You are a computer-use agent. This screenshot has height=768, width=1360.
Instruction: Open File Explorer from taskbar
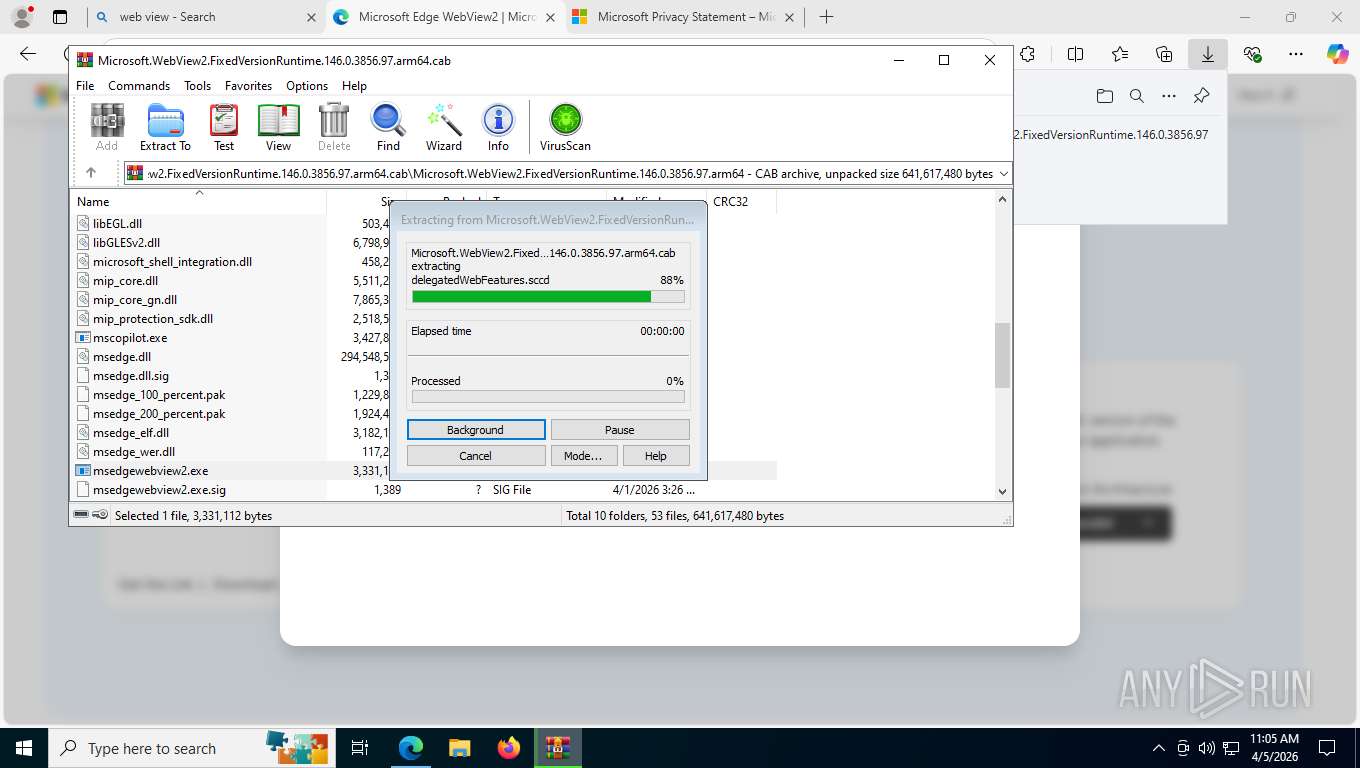coord(459,748)
